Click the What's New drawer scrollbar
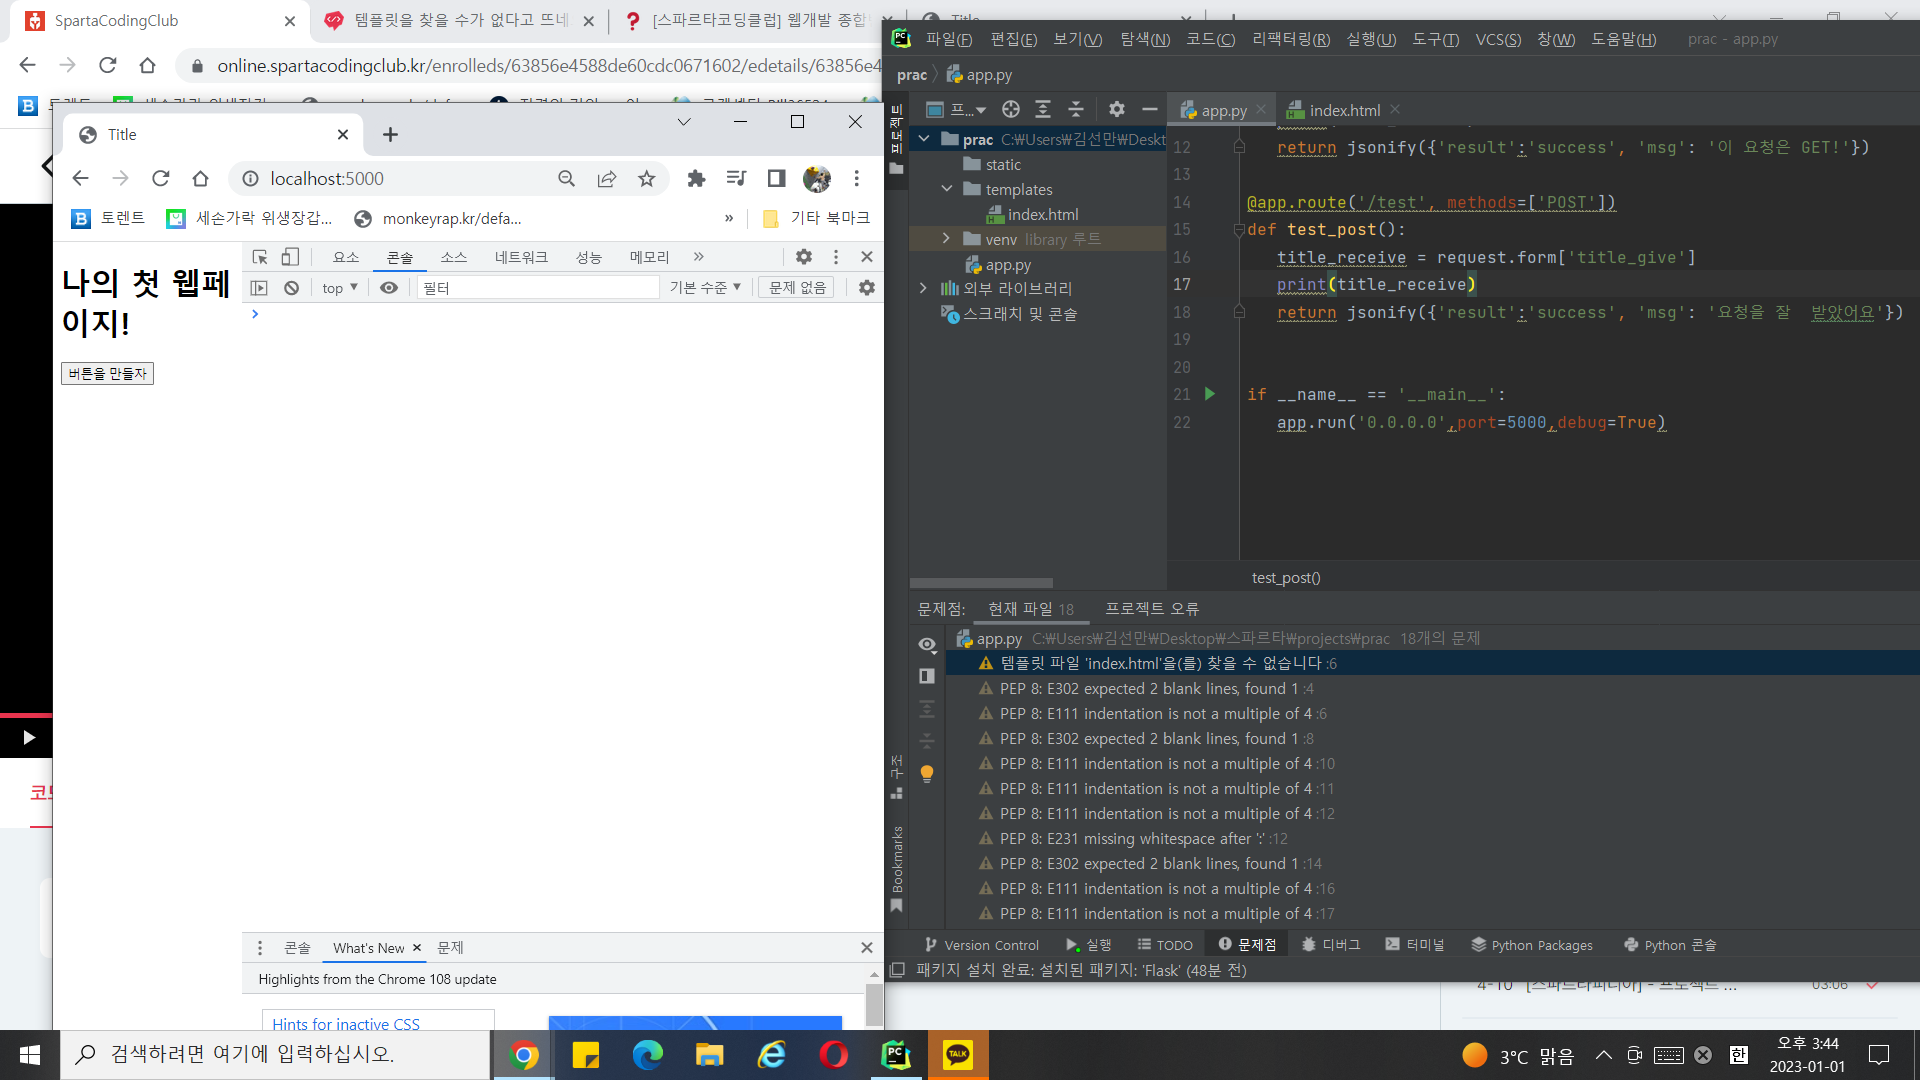 (874, 1005)
